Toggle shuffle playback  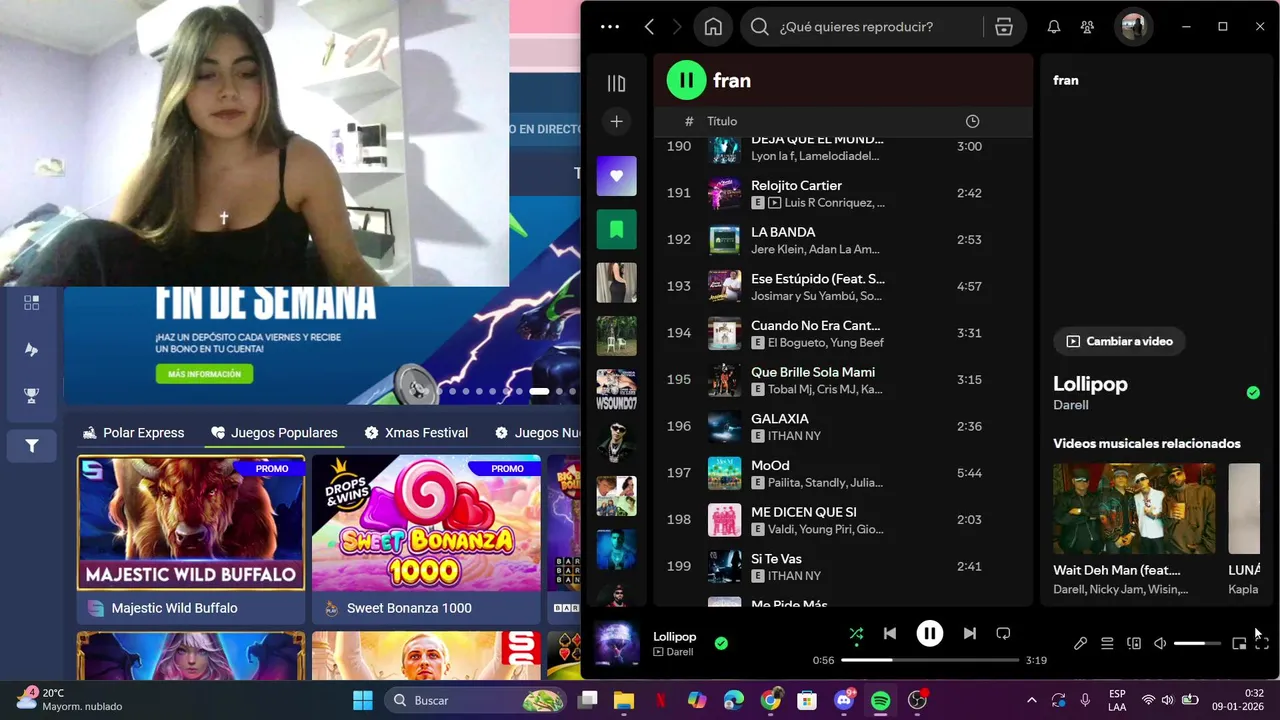click(x=856, y=633)
